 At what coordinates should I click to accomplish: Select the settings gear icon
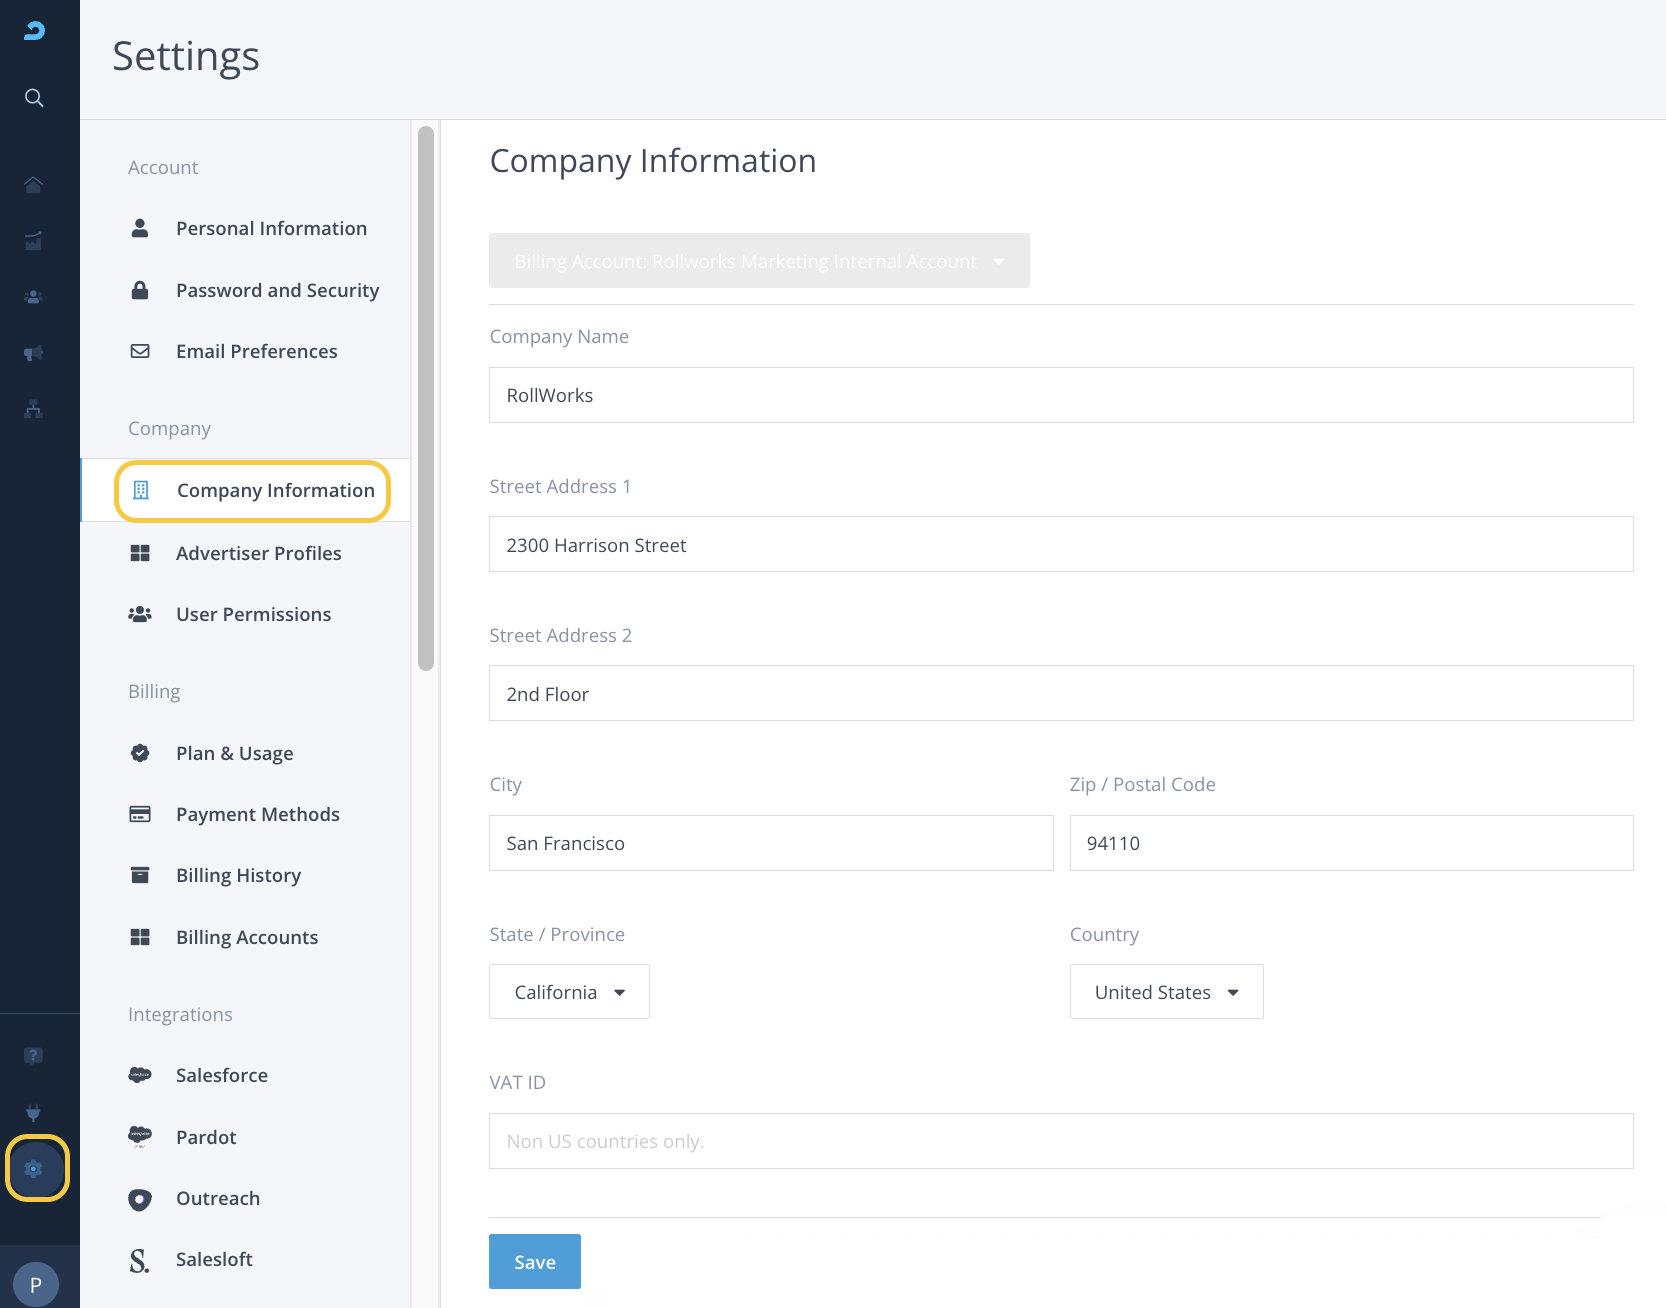(35, 1168)
